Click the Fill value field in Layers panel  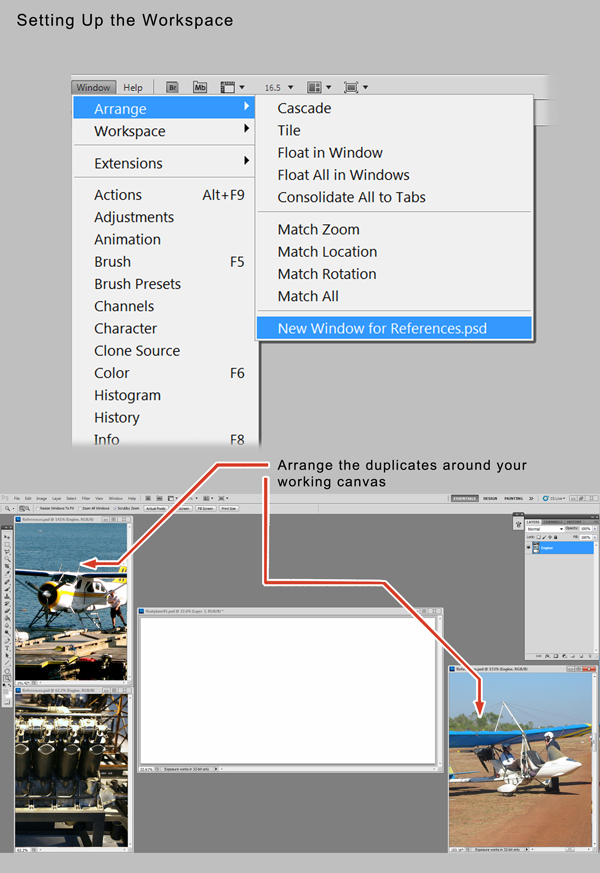pyautogui.click(x=586, y=537)
